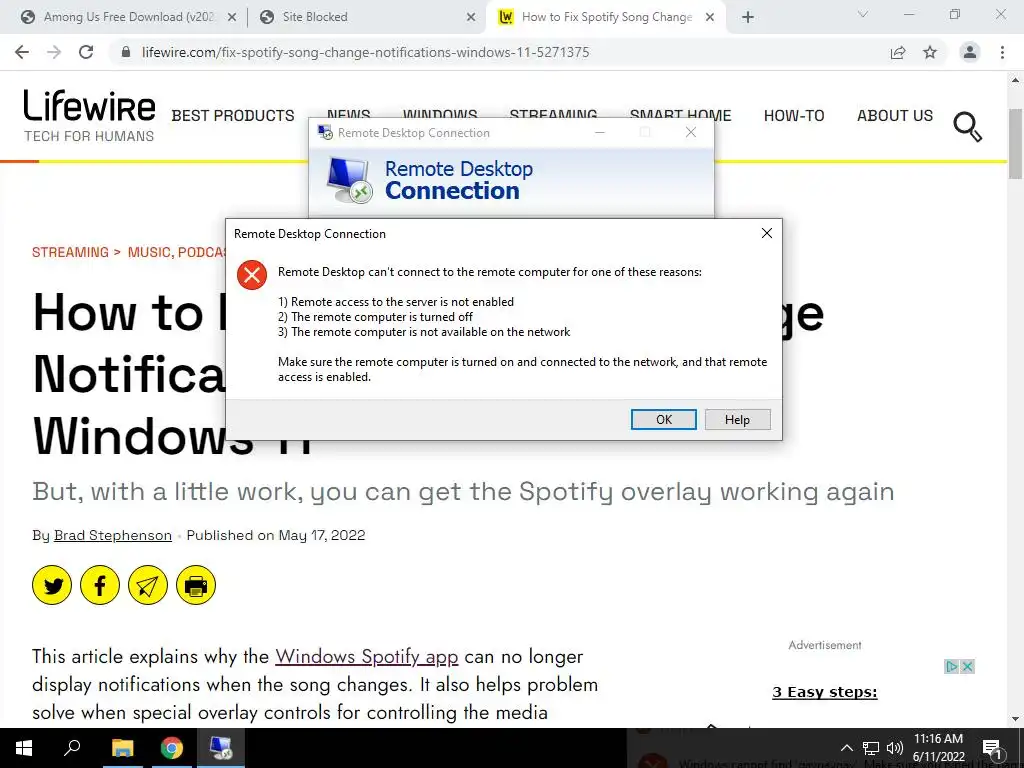Viewport: 1024px width, 768px height.
Task: Bookmark this page with the star icon
Action: point(930,52)
